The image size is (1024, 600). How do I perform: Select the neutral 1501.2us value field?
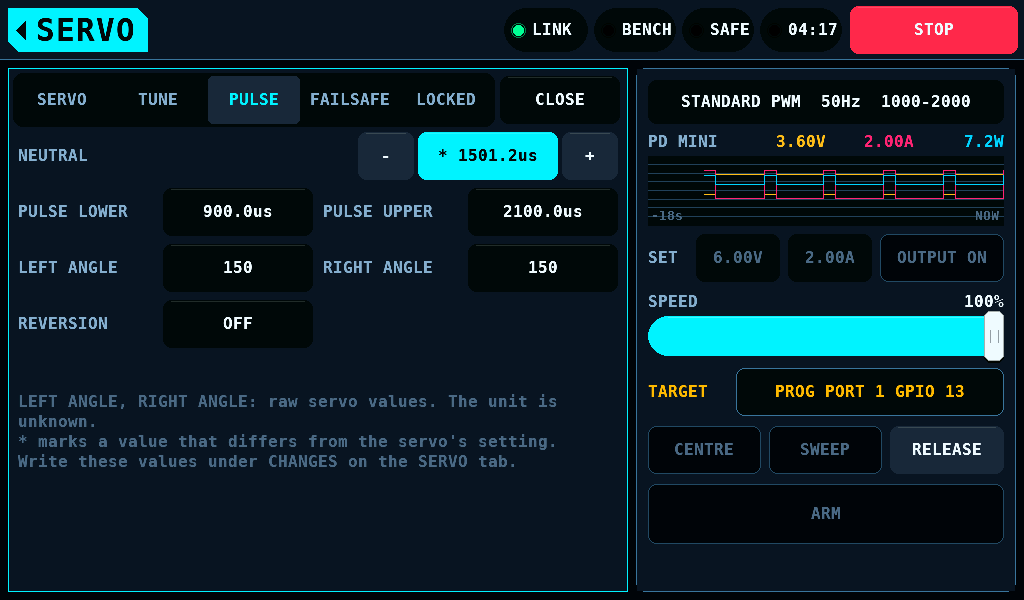click(488, 156)
